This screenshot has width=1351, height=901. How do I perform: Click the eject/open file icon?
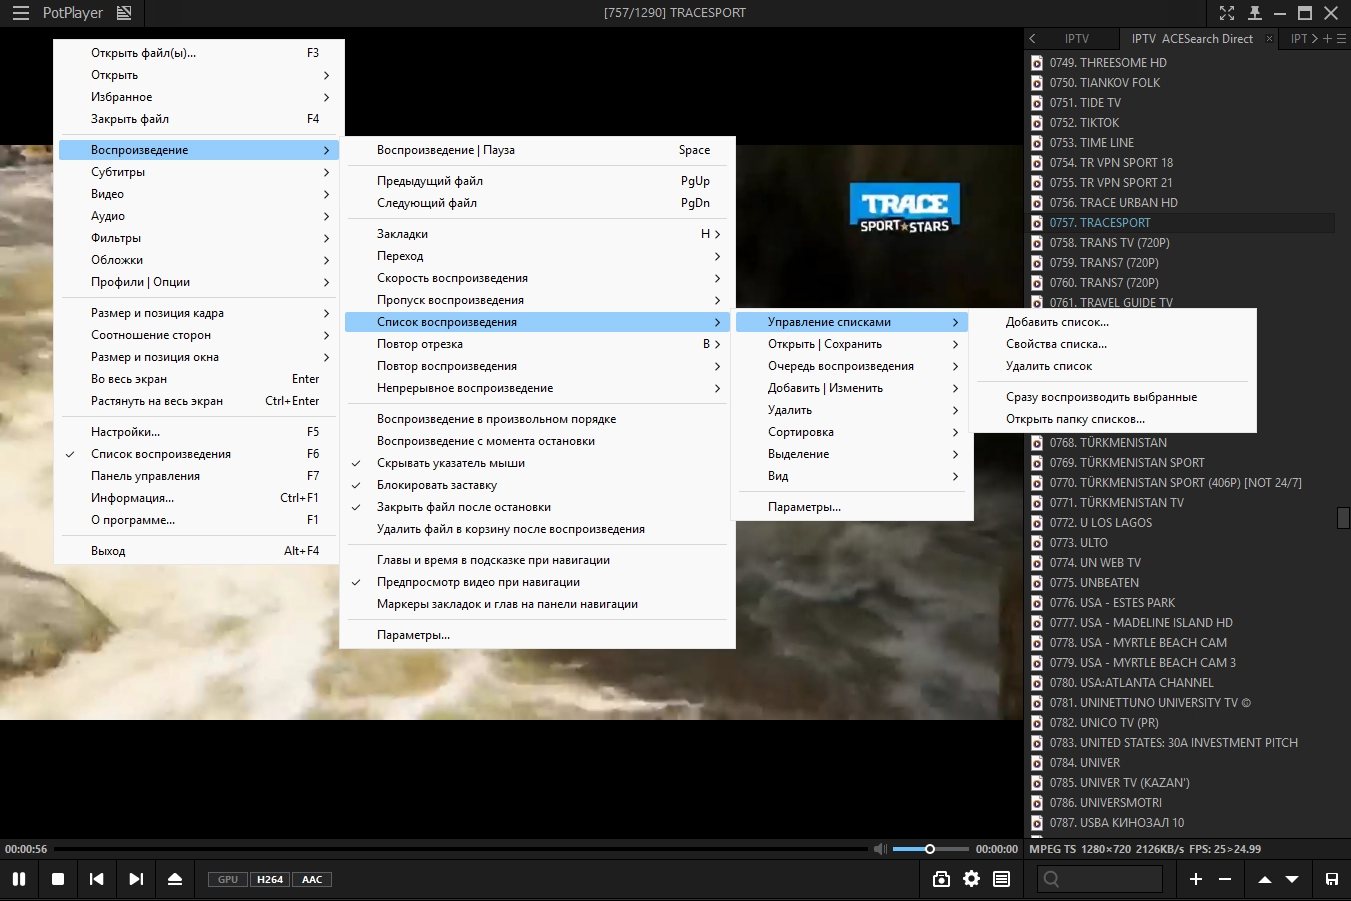tap(175, 879)
